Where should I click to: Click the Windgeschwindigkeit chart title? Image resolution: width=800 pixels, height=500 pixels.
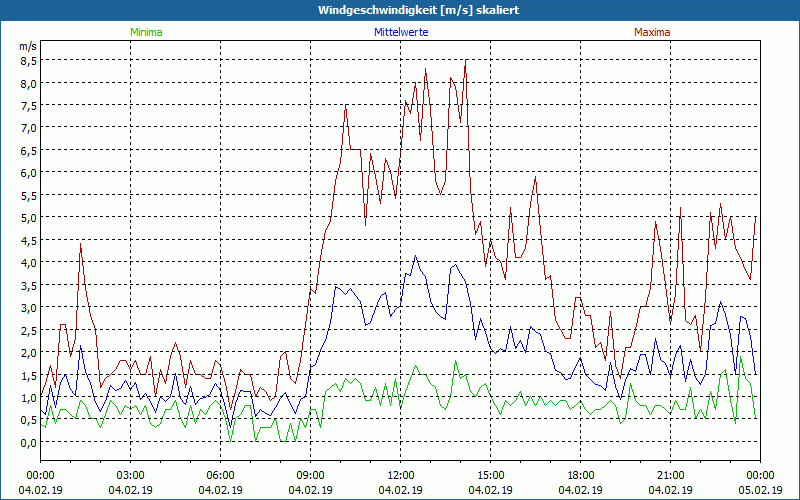[418, 10]
